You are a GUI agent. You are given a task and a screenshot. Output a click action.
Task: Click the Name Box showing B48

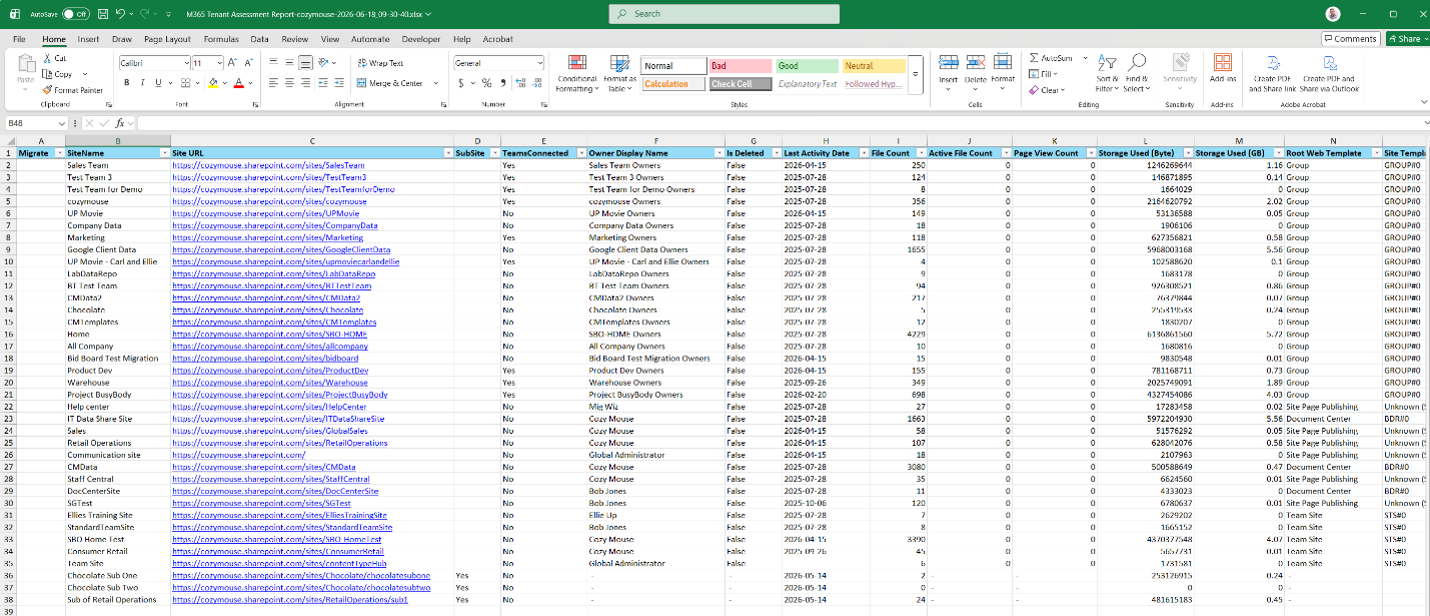pos(29,123)
